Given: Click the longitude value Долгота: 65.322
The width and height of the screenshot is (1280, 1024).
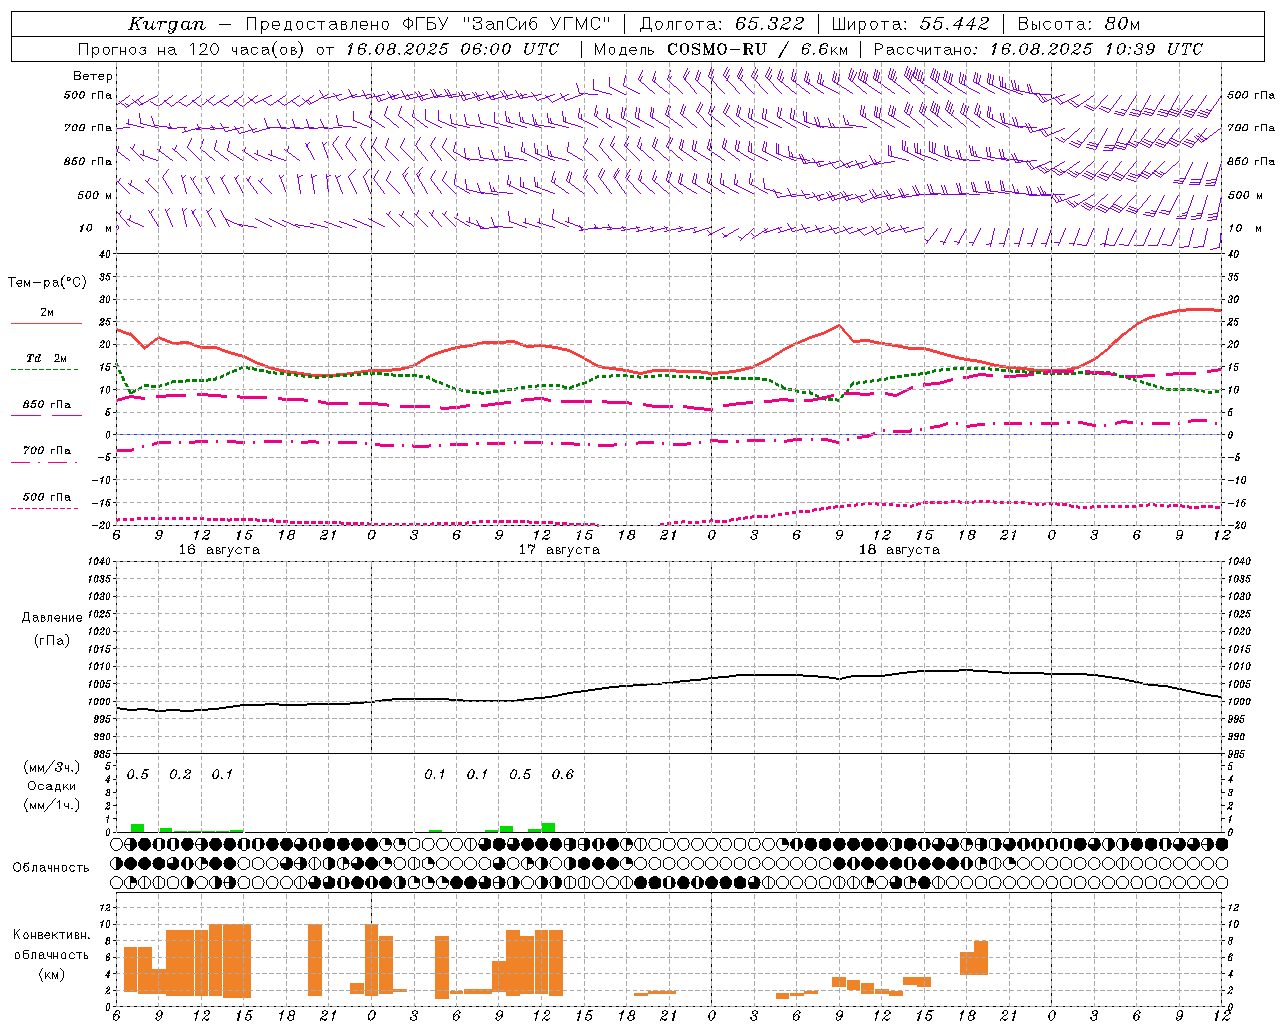Looking at the screenshot, I should (x=721, y=24).
